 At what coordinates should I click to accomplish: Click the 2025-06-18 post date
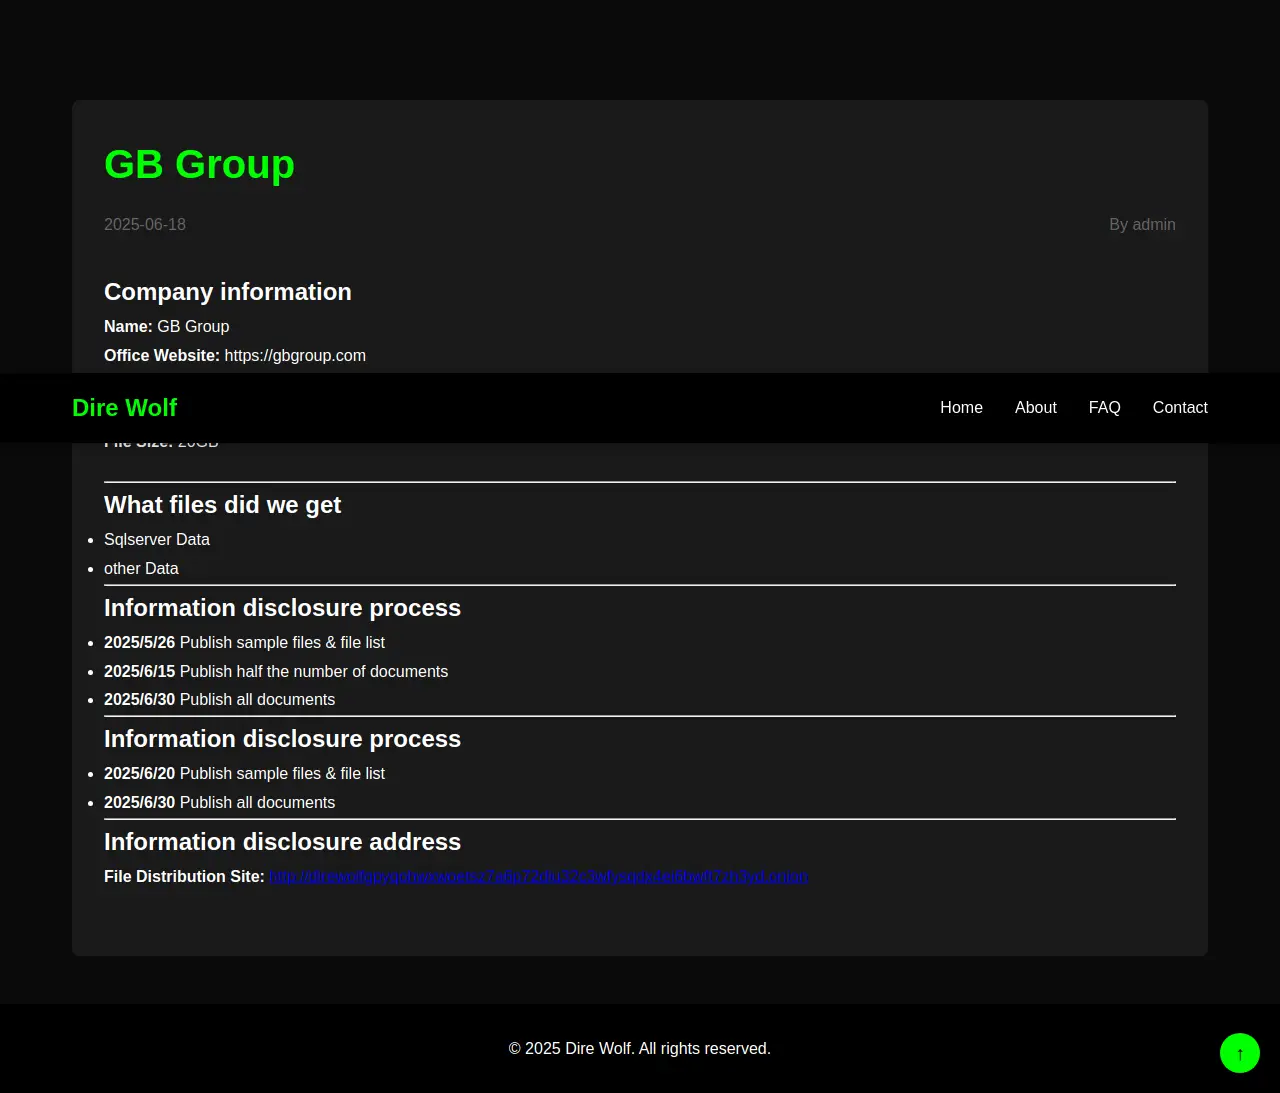click(145, 225)
